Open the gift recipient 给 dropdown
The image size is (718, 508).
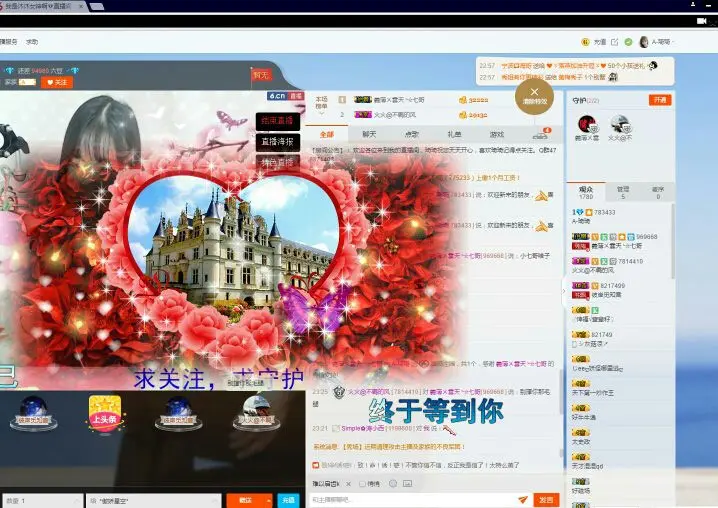coord(154,501)
